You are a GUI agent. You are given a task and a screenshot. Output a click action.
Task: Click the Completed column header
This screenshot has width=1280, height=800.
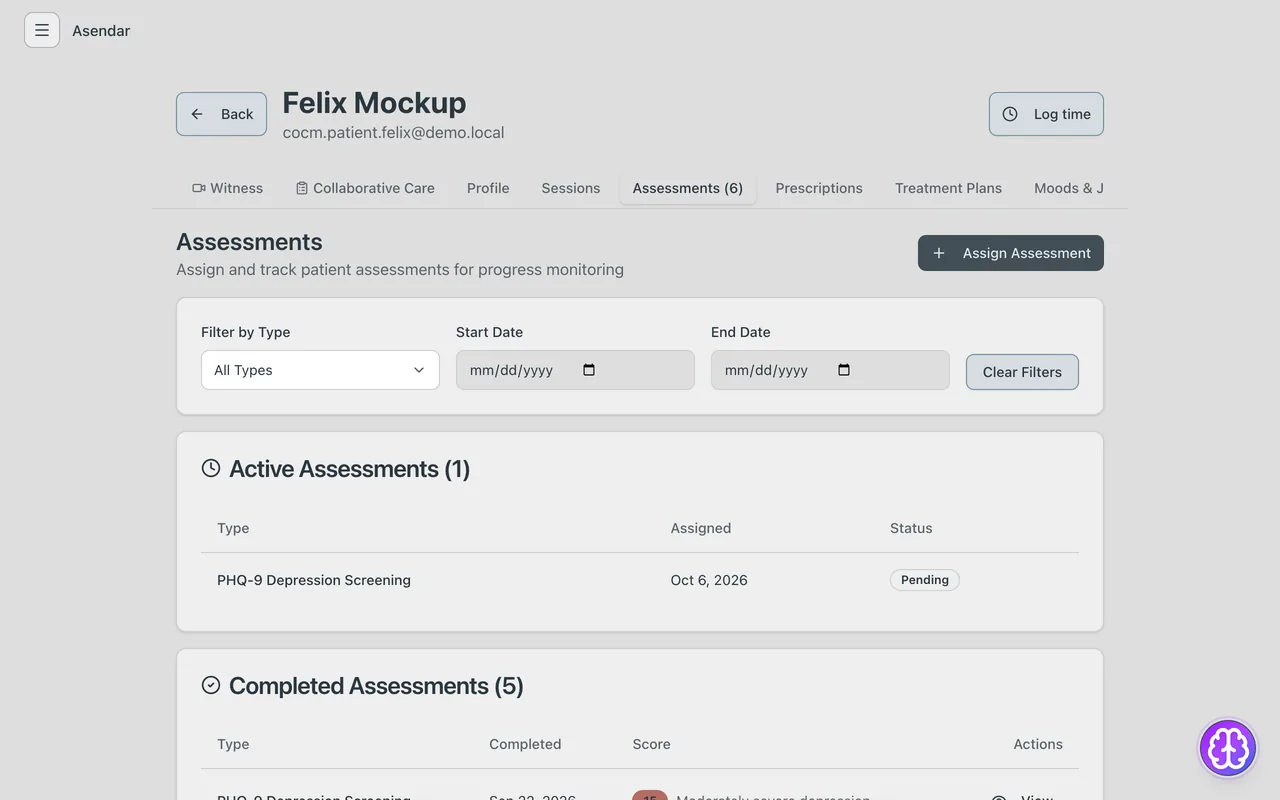pos(525,744)
